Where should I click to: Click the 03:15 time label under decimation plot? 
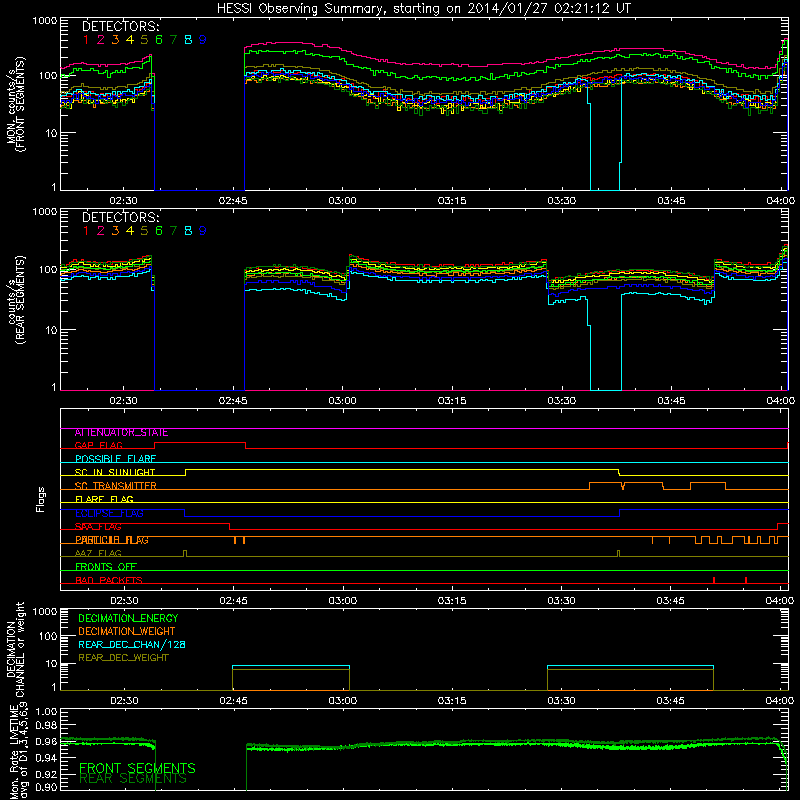point(452,701)
